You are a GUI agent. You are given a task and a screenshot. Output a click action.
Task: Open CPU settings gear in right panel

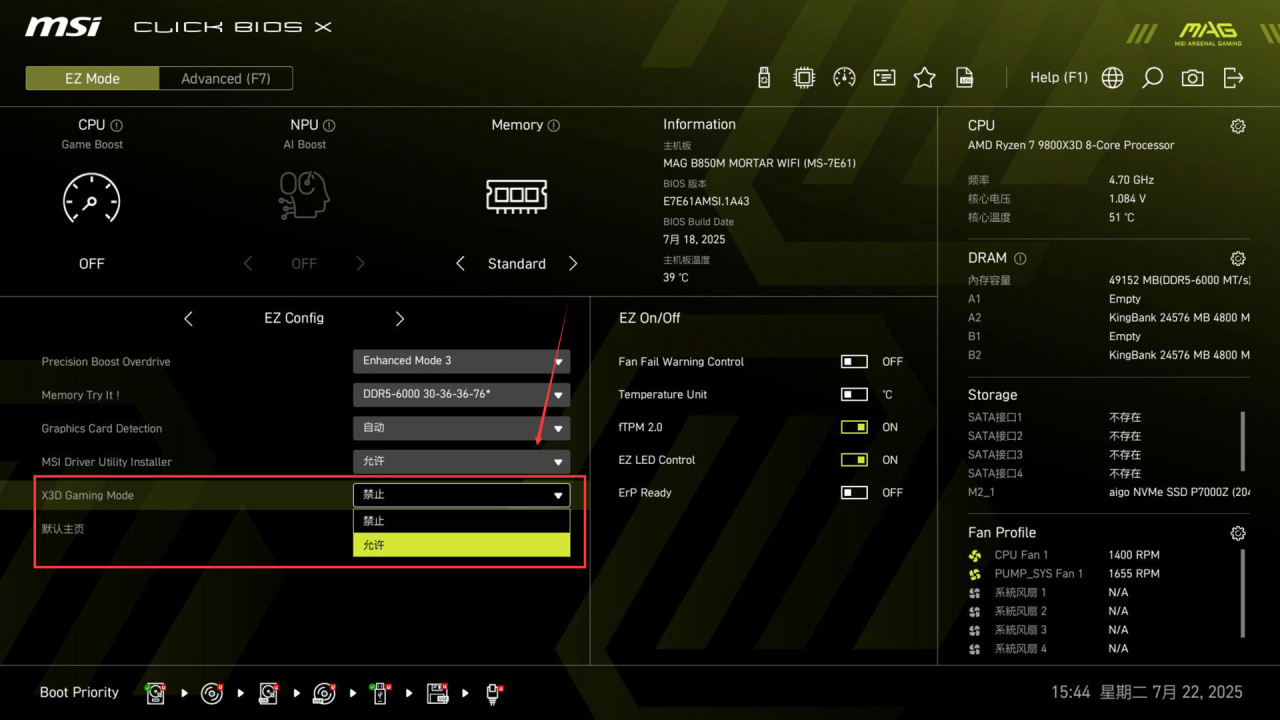coord(1238,126)
